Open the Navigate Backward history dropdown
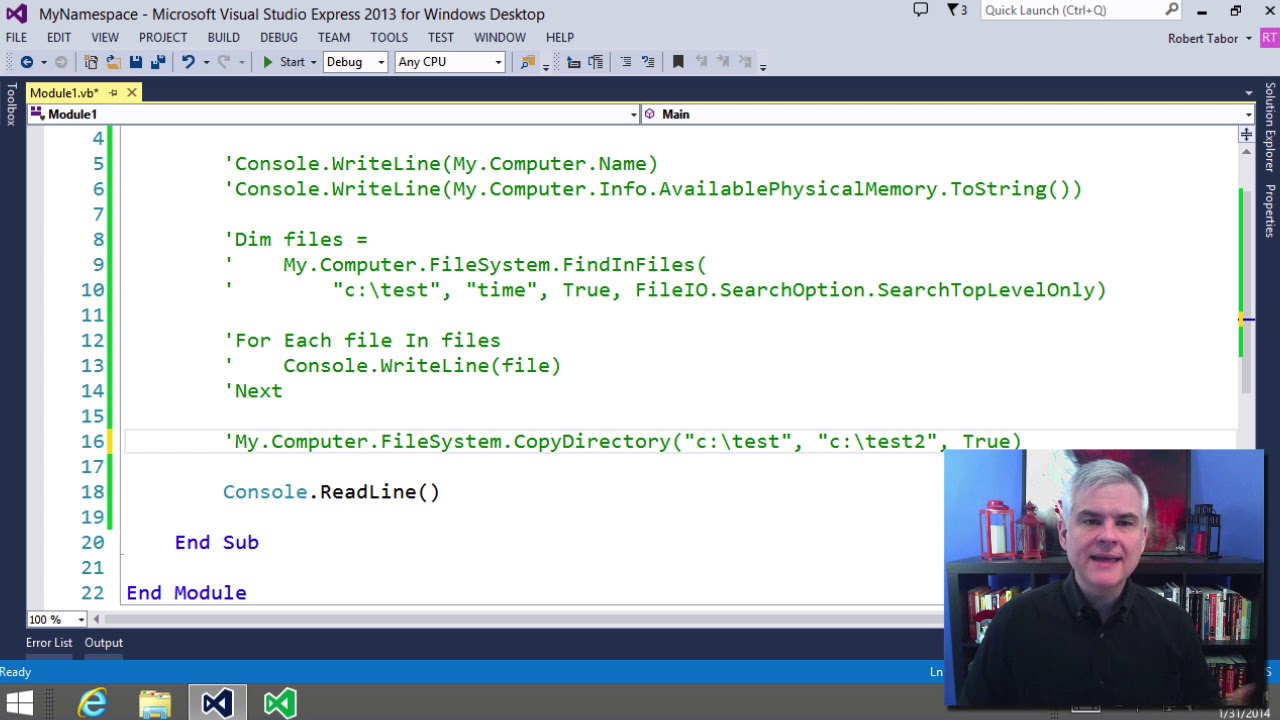 pos(44,62)
